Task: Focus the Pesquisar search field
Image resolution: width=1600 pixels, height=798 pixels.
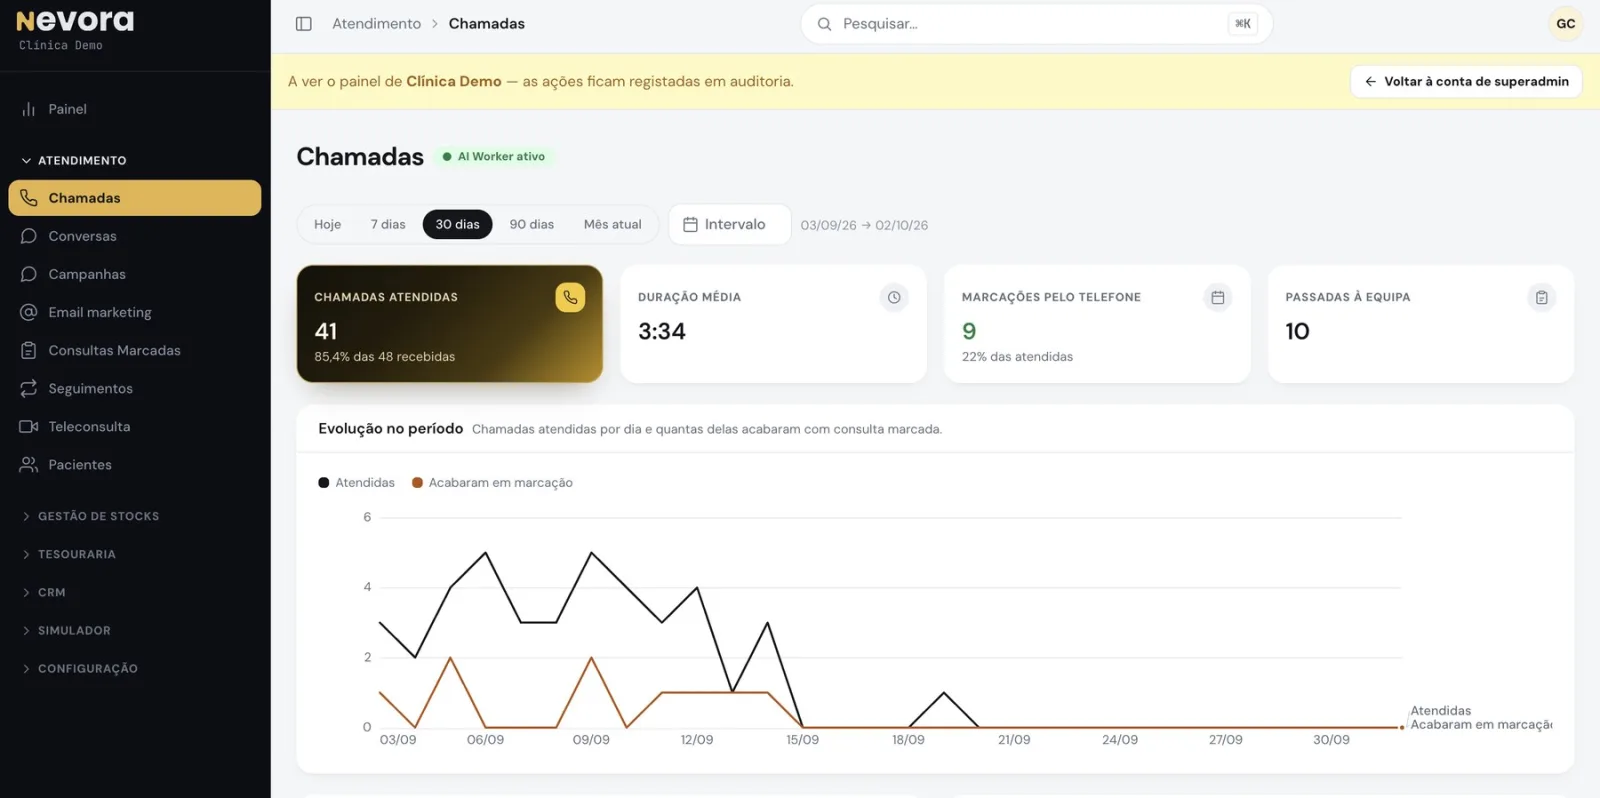Action: [1036, 24]
